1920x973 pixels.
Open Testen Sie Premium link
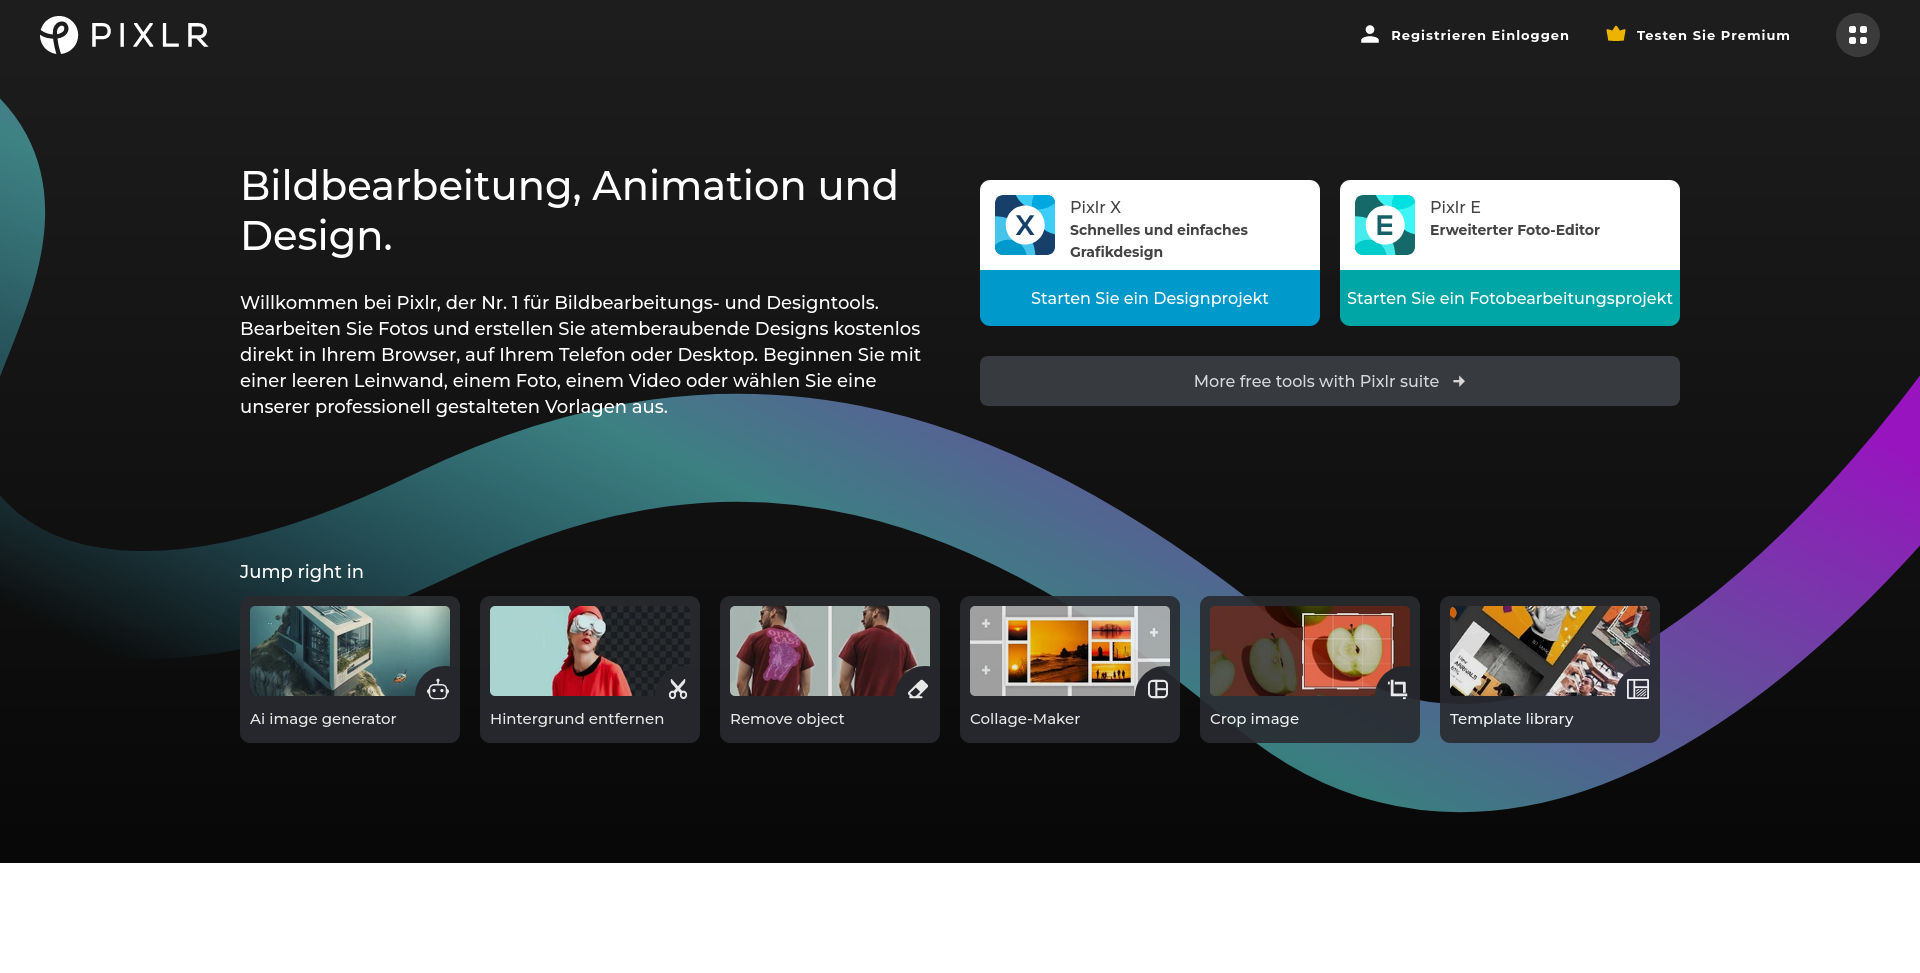point(1712,35)
